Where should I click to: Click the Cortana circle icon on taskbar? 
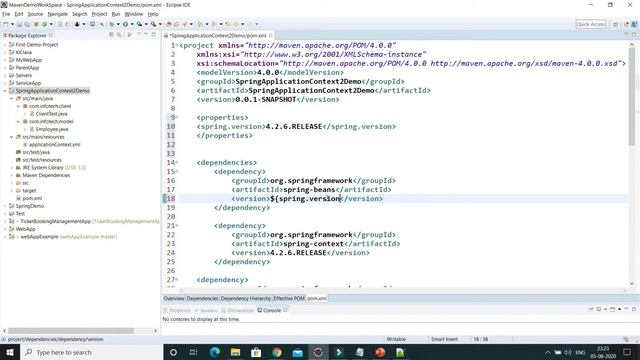[173, 352]
